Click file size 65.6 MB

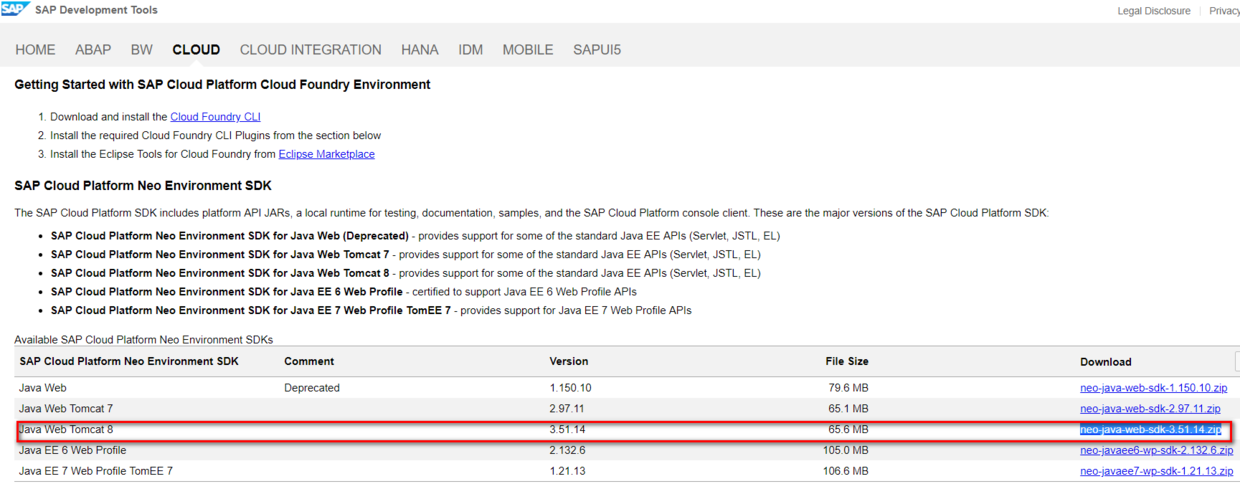coord(847,430)
